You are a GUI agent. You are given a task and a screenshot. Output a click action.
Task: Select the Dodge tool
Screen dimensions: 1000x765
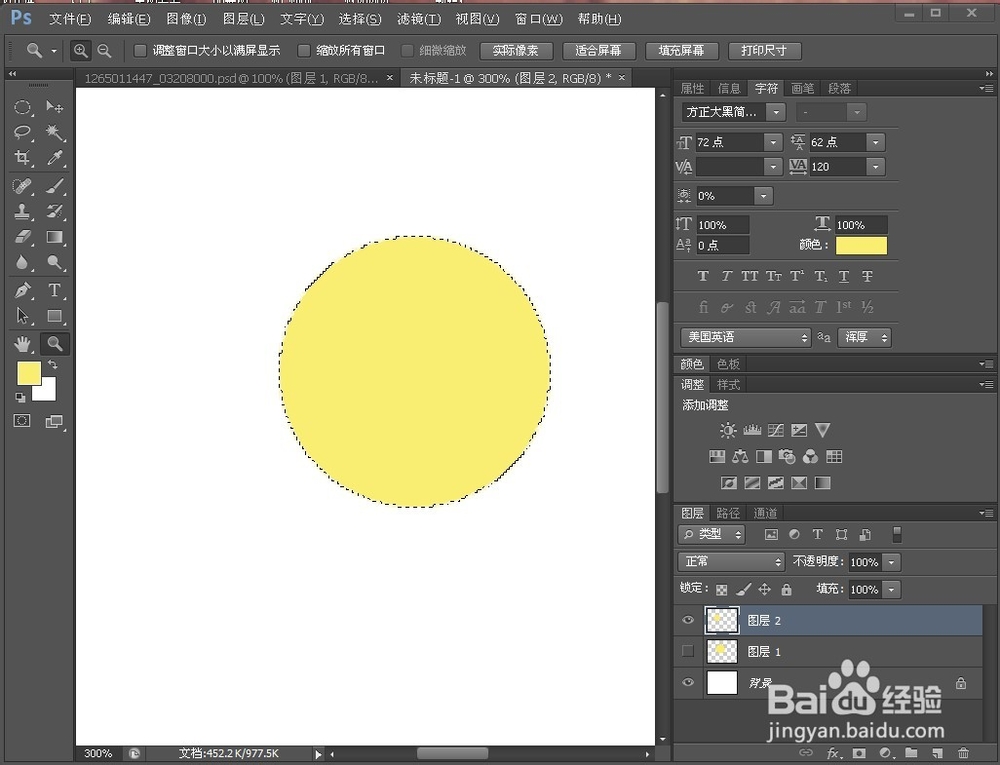pyautogui.click(x=55, y=262)
